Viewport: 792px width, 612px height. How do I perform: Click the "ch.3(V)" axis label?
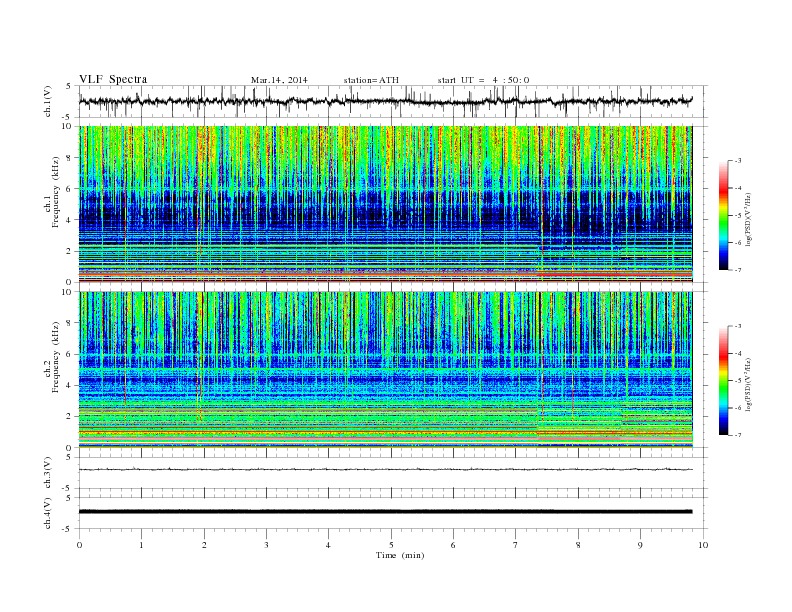[48, 473]
